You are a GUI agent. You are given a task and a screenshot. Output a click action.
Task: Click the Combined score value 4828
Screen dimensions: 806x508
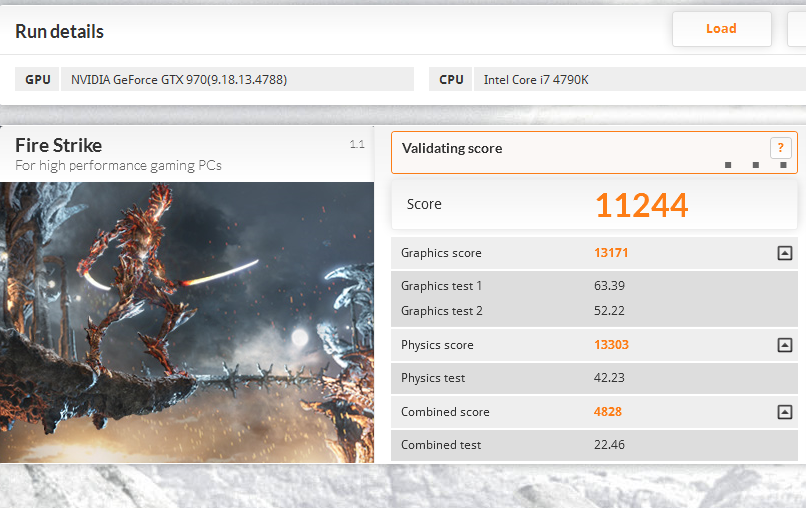pyautogui.click(x=608, y=412)
